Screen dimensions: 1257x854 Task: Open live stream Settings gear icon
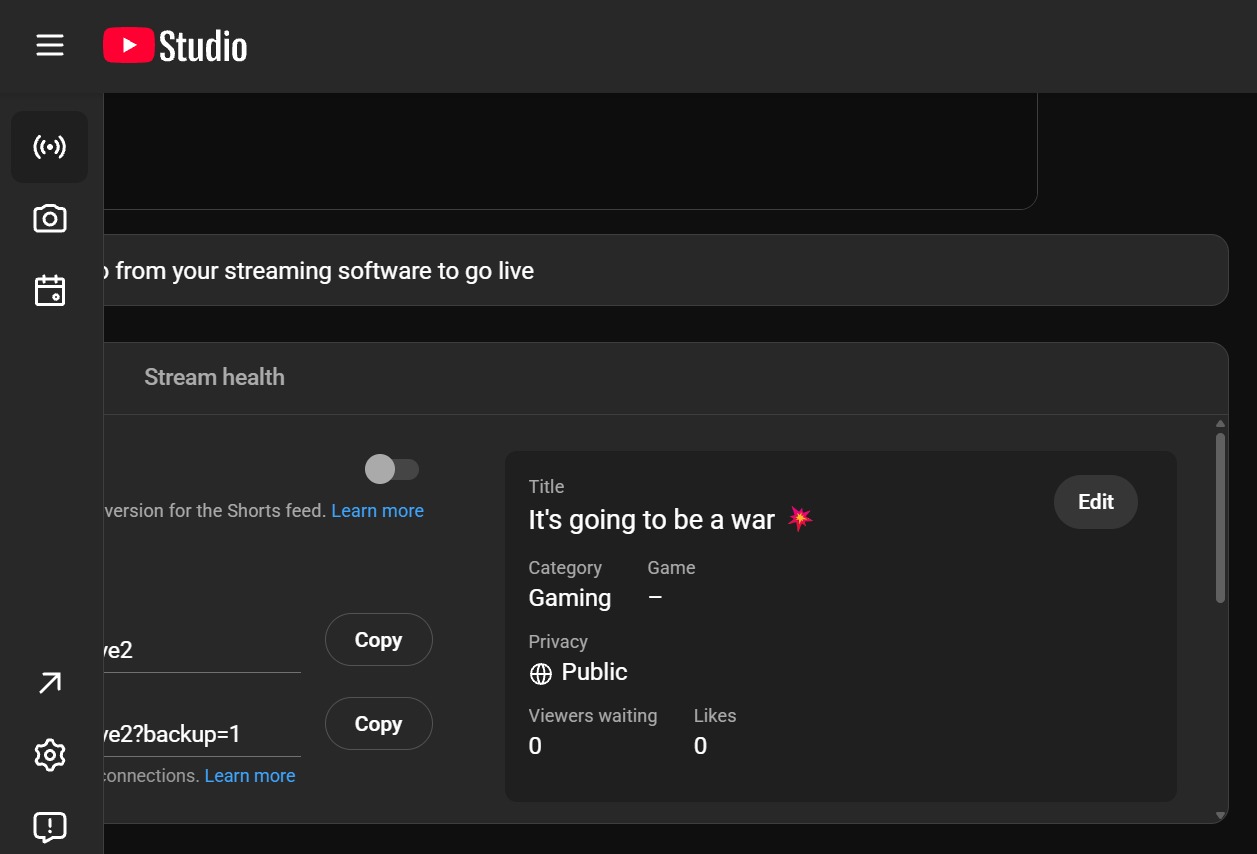(49, 755)
